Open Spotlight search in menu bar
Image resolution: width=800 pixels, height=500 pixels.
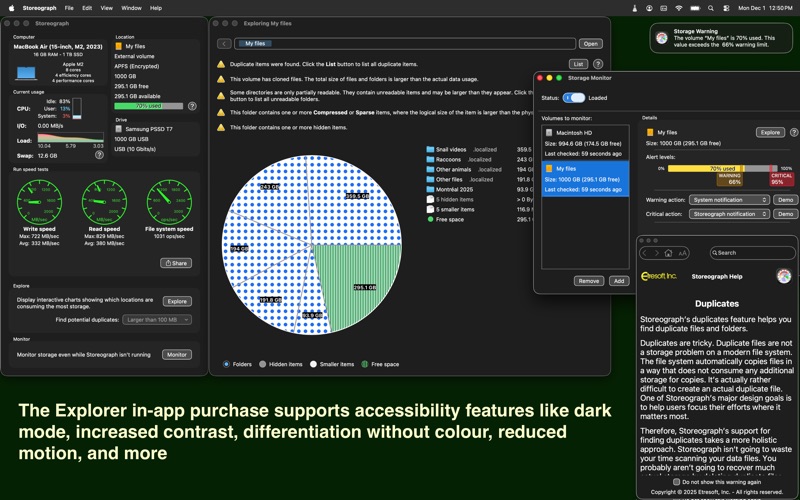710,8
